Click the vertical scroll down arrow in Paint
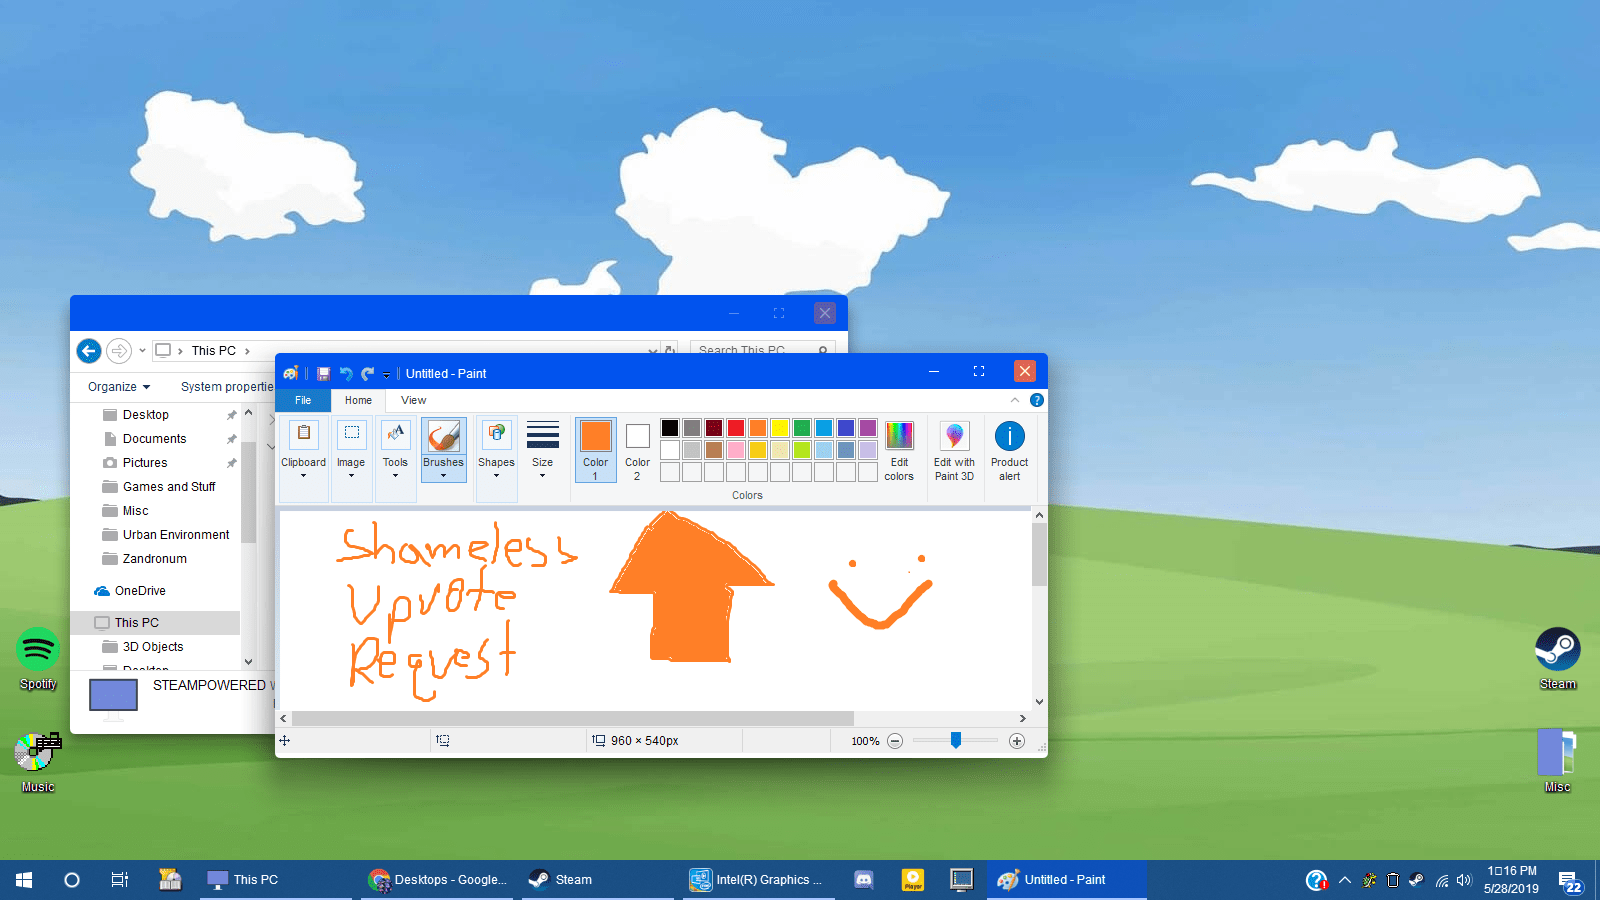 (1039, 702)
